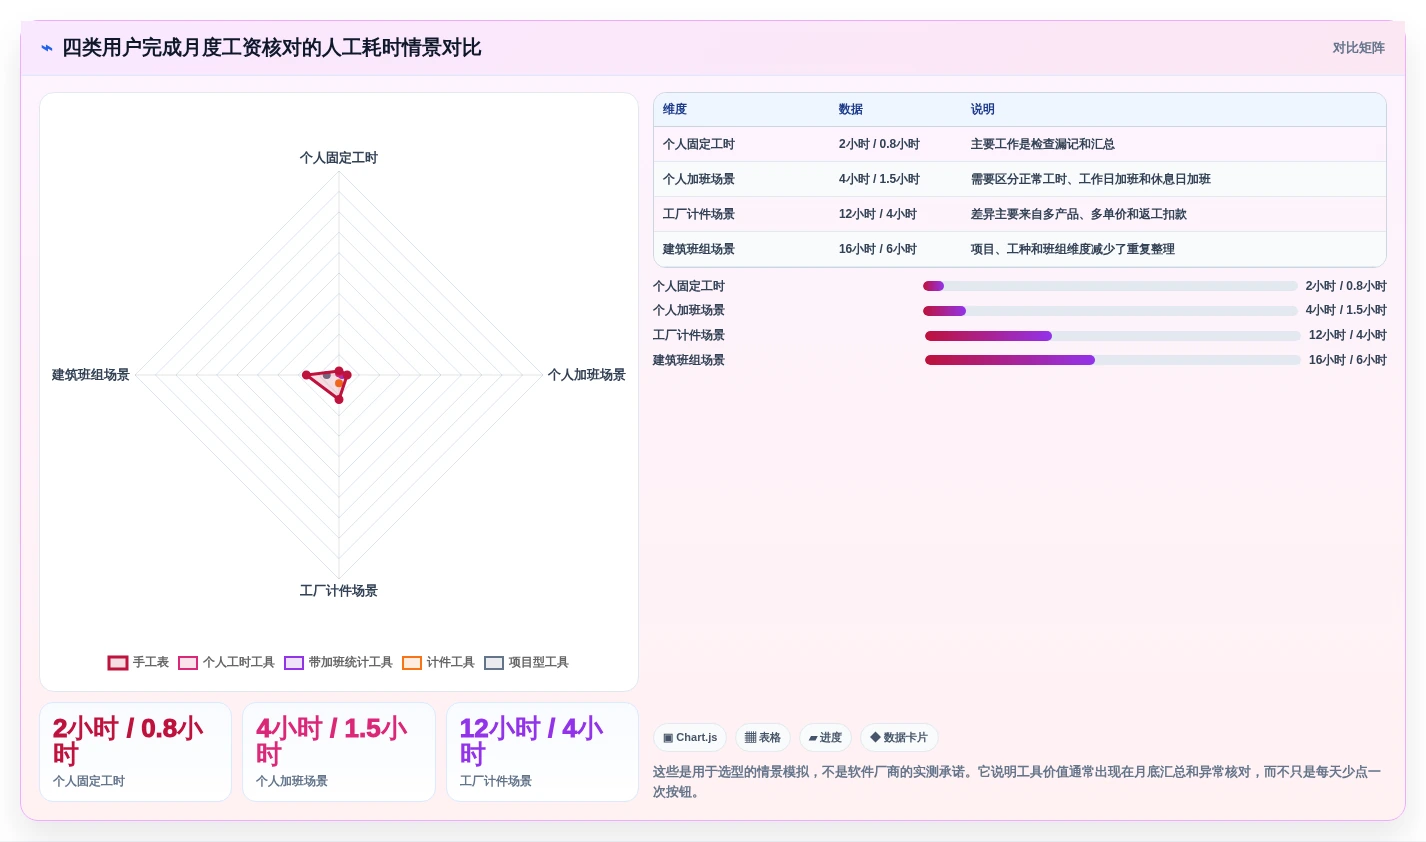
Task: Click the 工厂计件场景 progress bar
Action: pos(1113,336)
